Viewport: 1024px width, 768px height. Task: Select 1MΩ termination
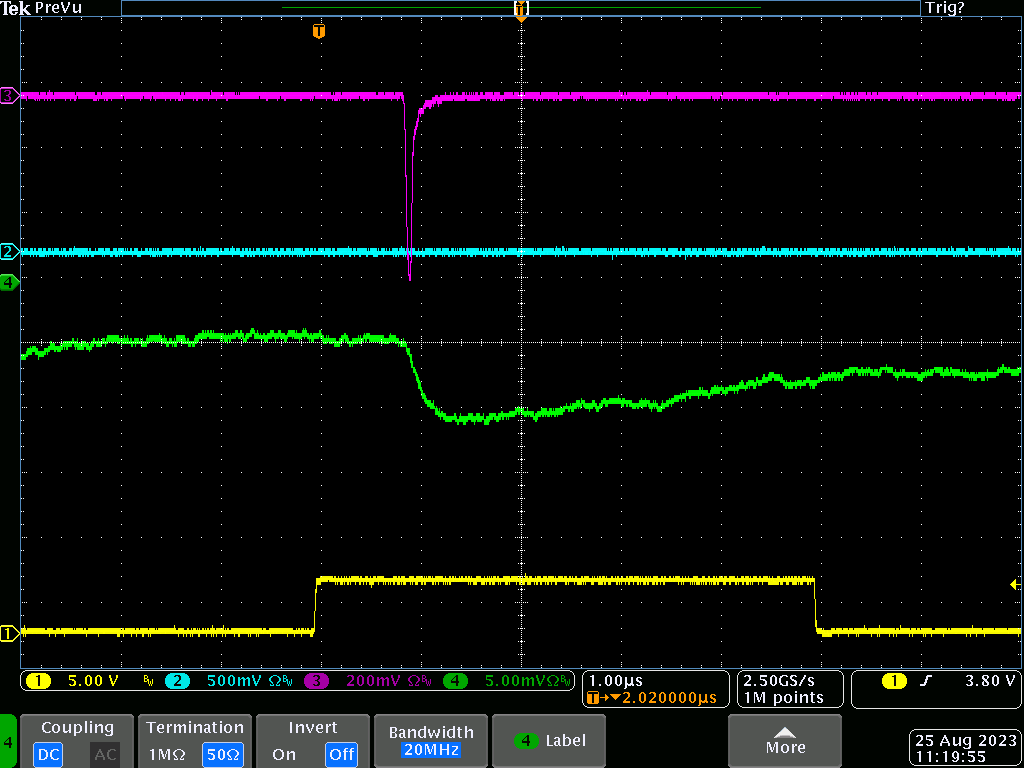click(166, 754)
